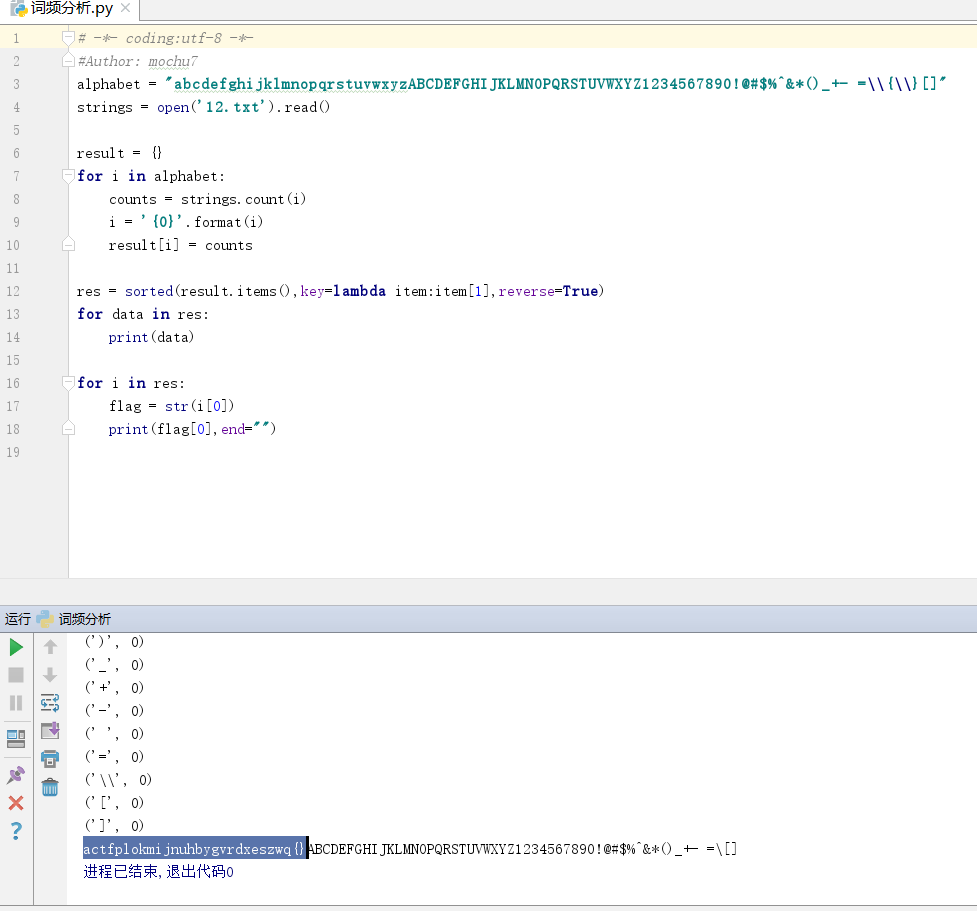Toggle scroll to end of console output

coord(50,731)
